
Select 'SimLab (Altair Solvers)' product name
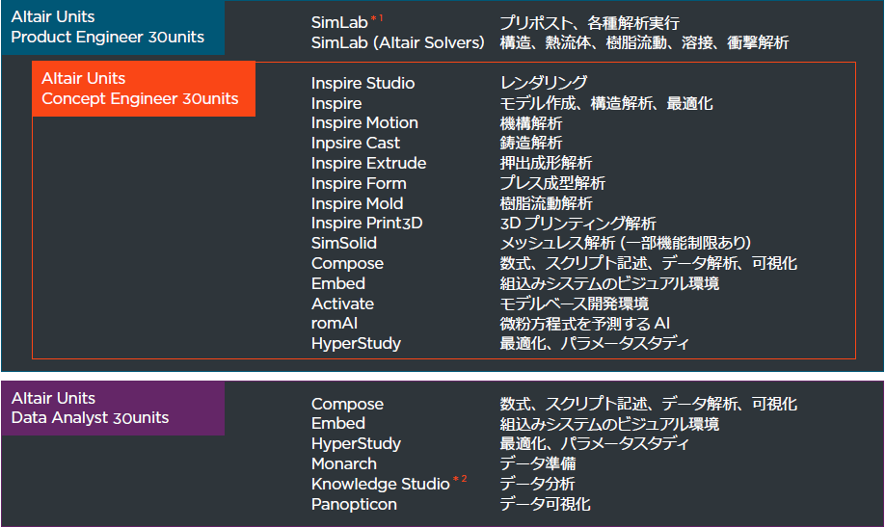point(397,42)
